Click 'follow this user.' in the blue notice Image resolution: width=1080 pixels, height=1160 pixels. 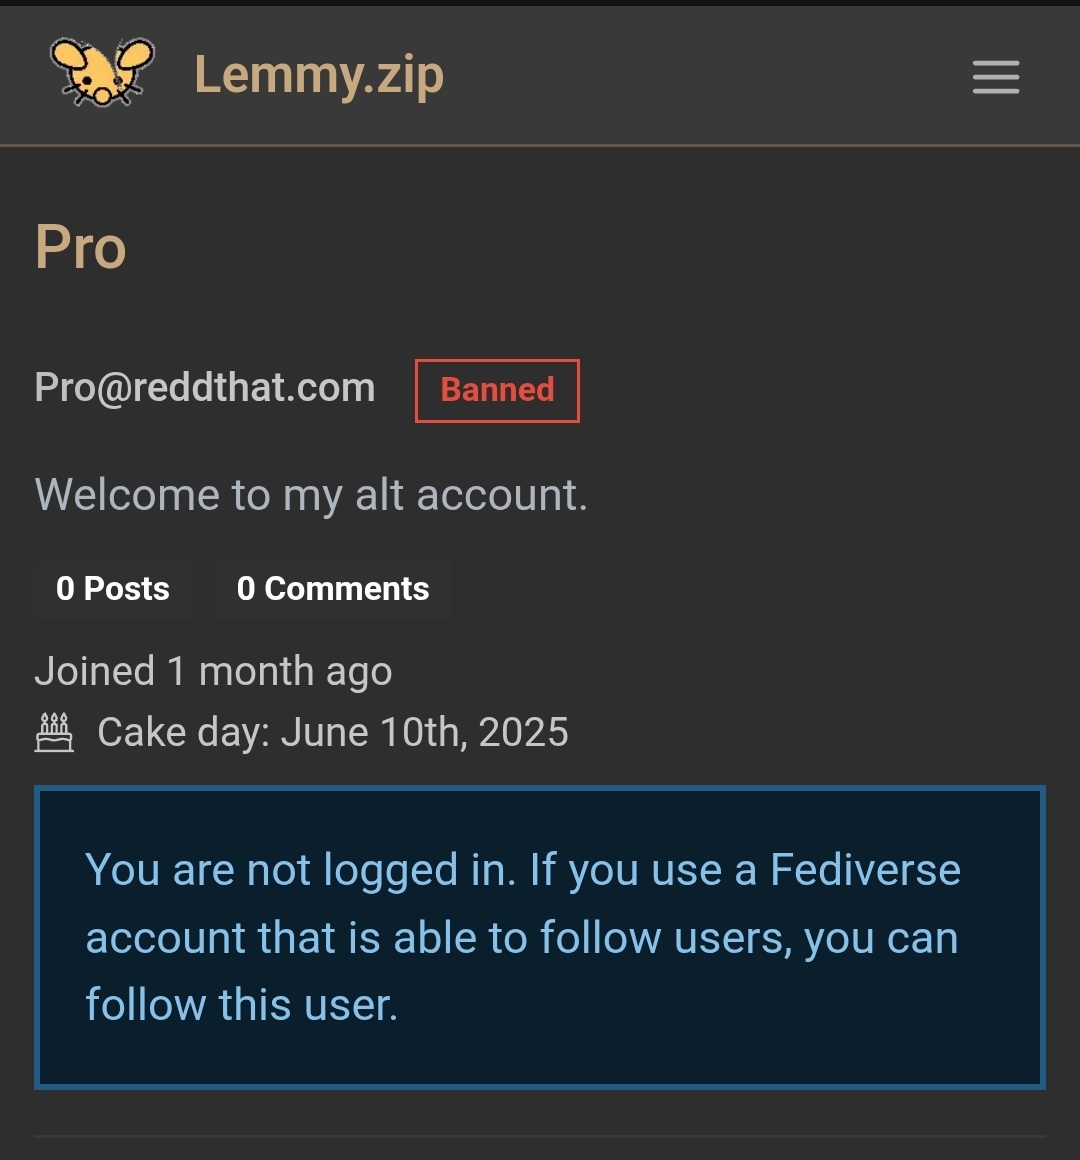pos(242,1005)
